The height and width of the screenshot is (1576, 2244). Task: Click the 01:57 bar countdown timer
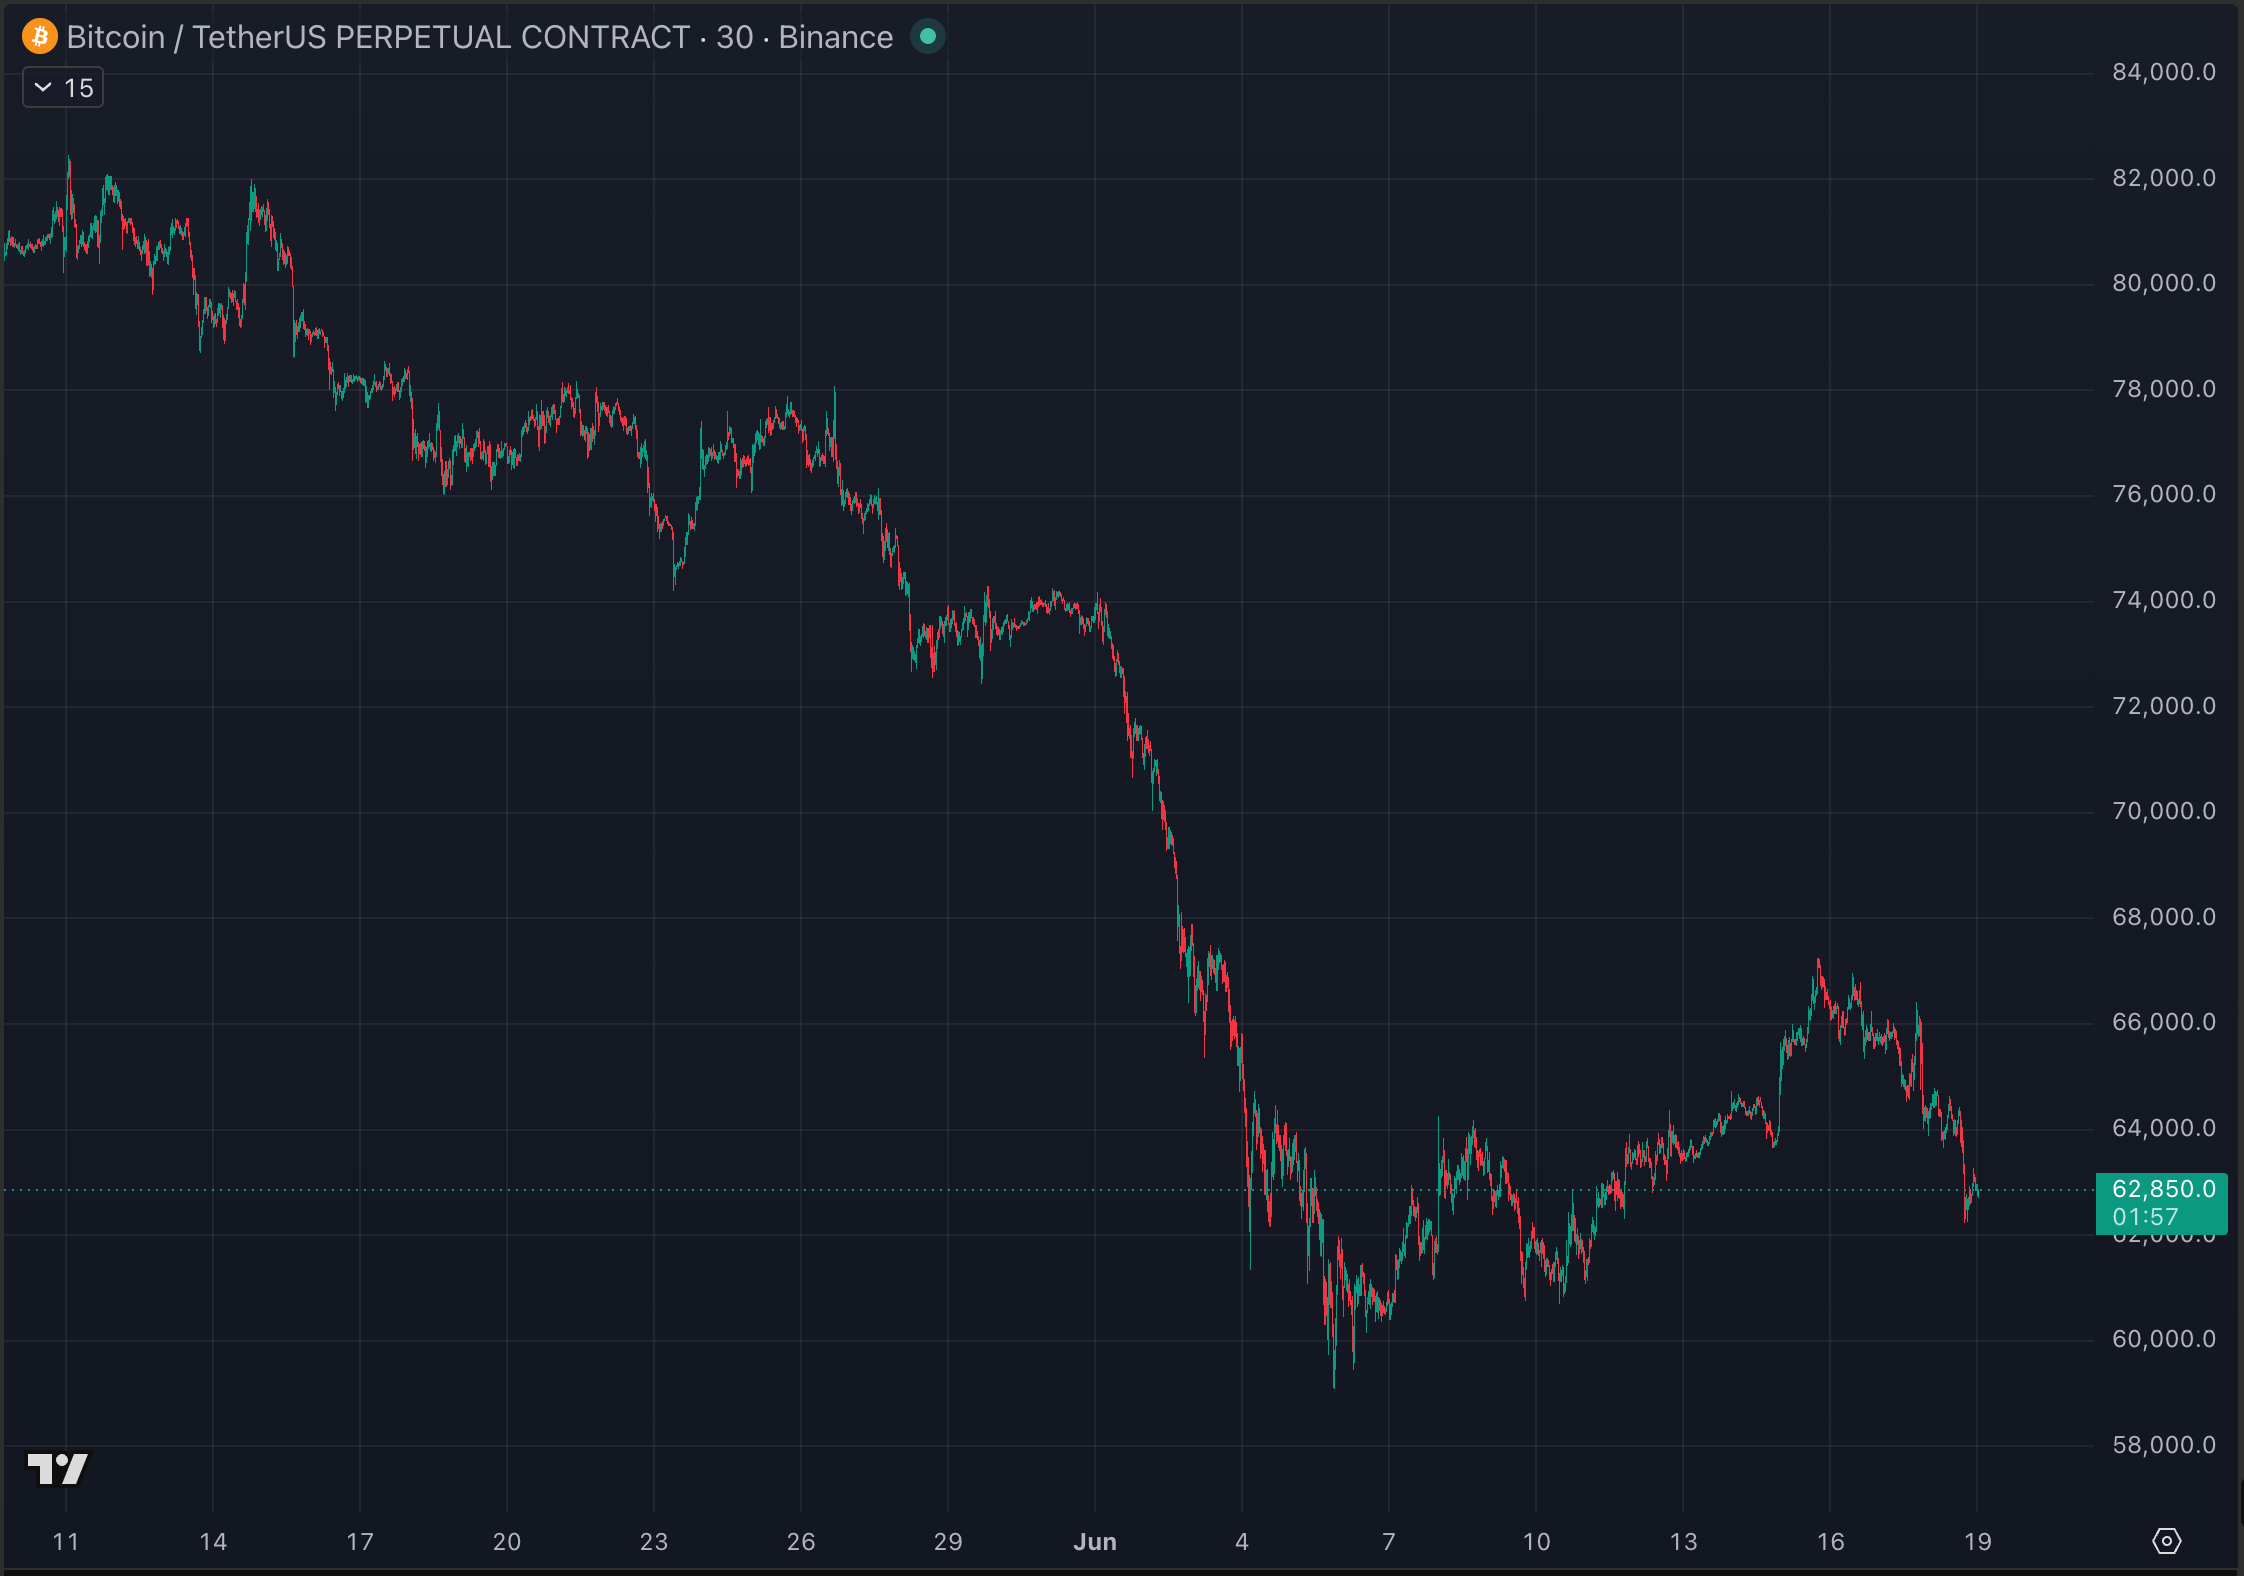coord(2145,1217)
